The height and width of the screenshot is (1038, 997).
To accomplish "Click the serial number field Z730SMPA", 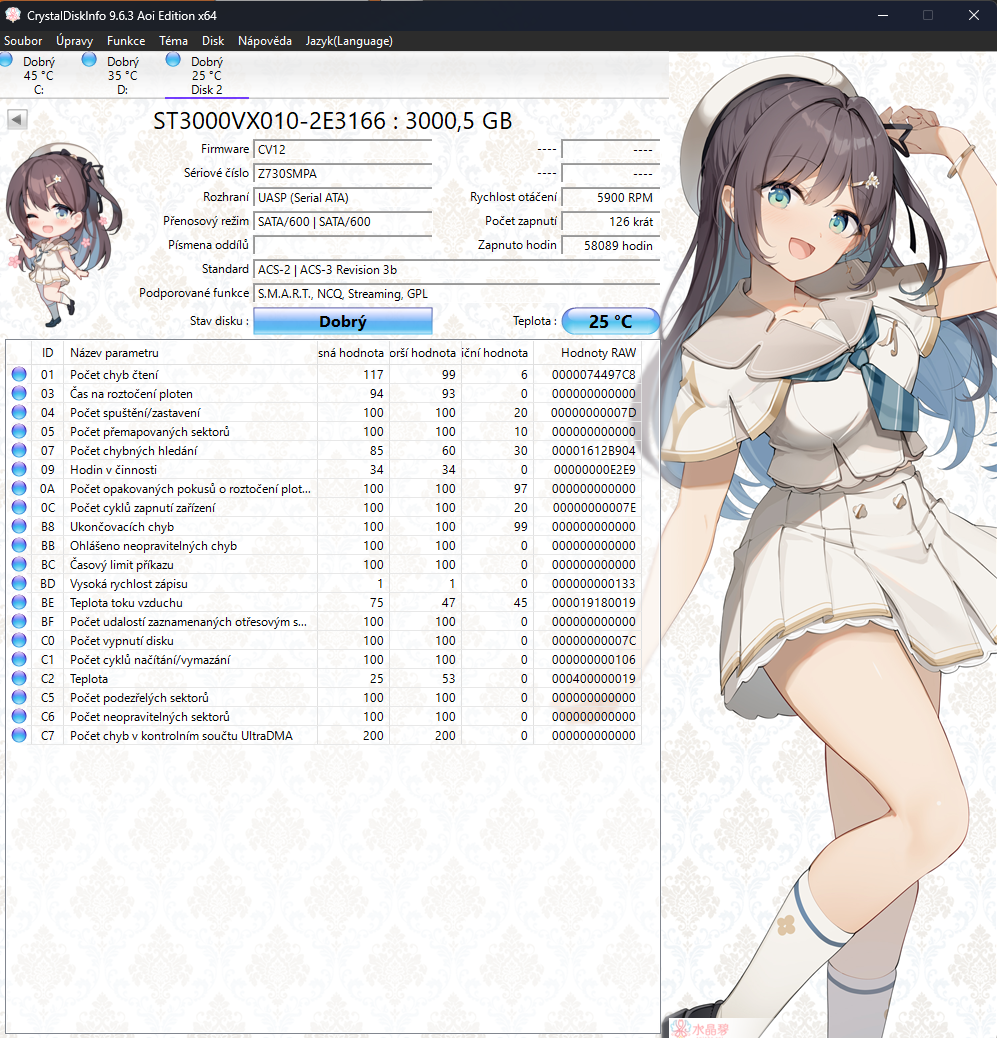I will 343,173.
